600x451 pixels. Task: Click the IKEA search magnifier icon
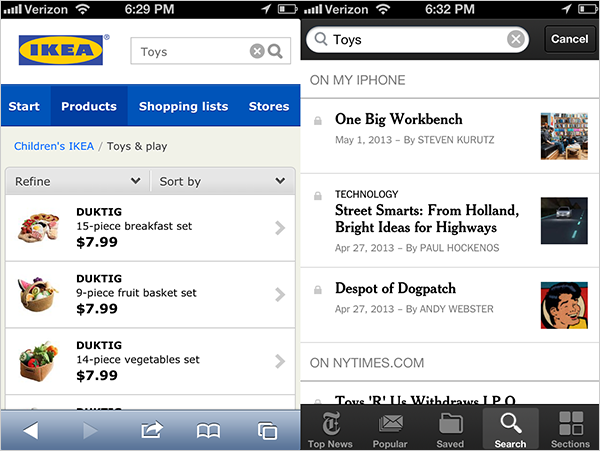point(275,51)
